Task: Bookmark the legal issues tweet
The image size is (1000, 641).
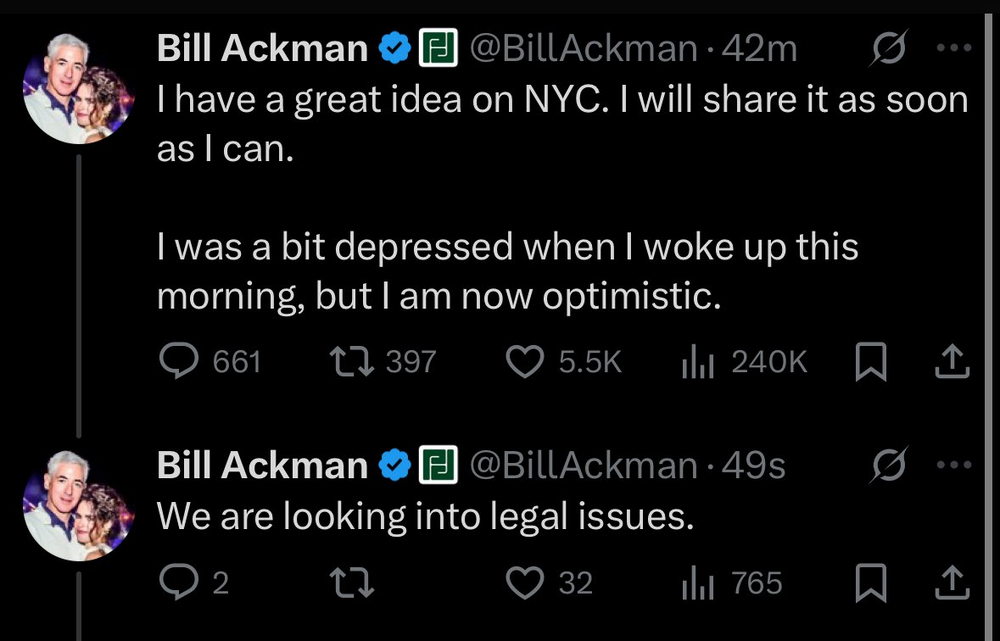Action: tap(872, 583)
